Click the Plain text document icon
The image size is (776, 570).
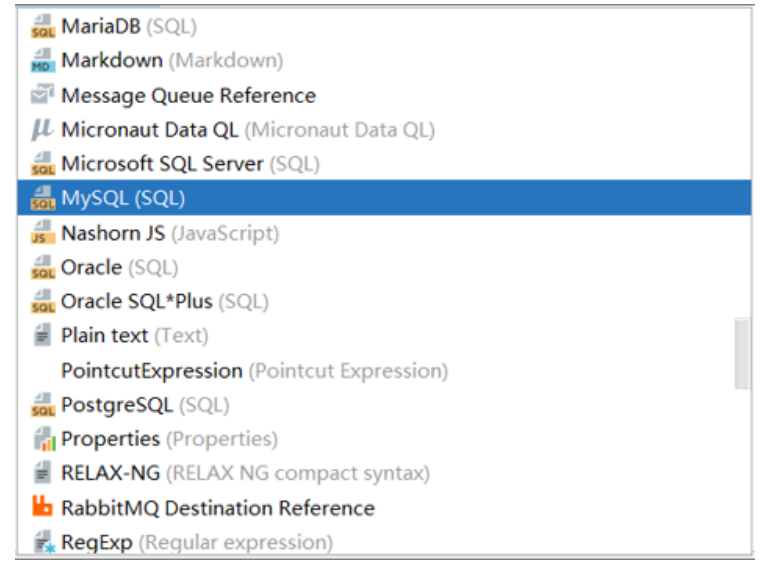click(x=43, y=336)
